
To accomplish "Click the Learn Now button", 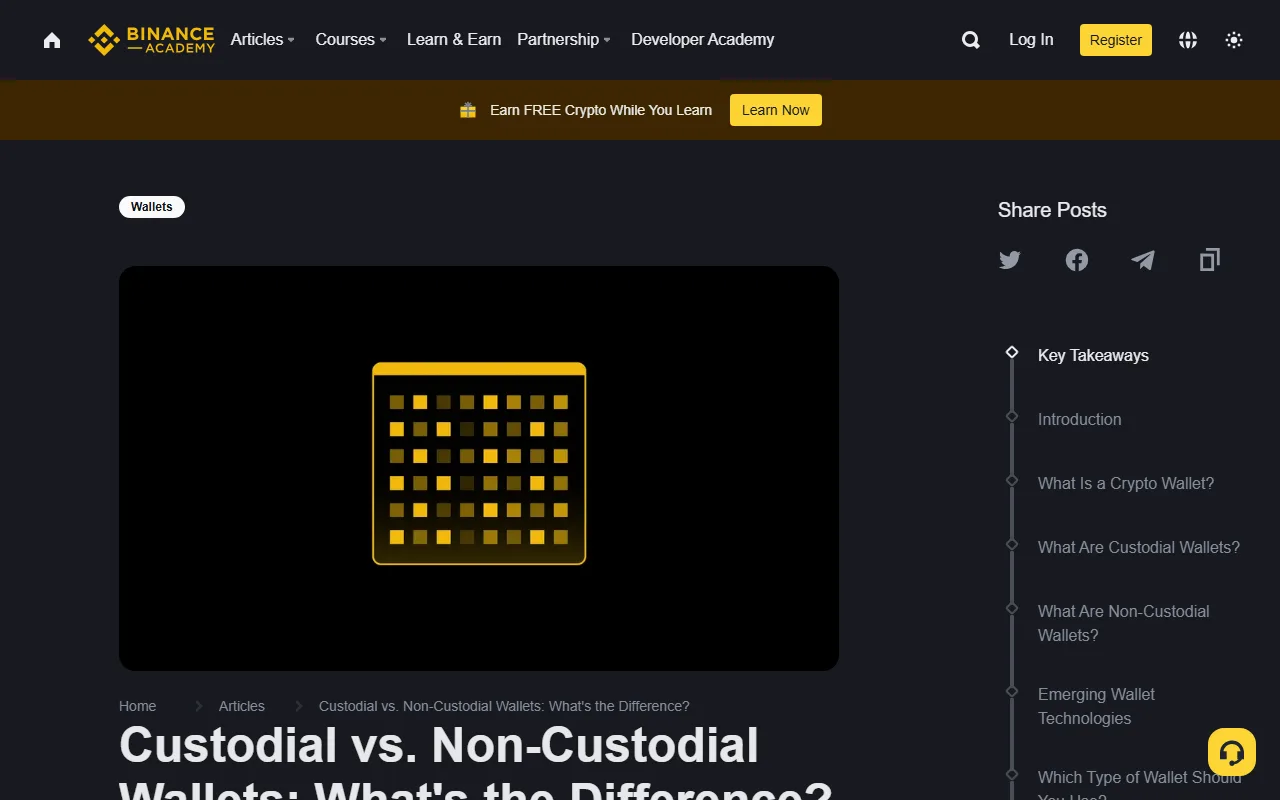I will [x=776, y=110].
